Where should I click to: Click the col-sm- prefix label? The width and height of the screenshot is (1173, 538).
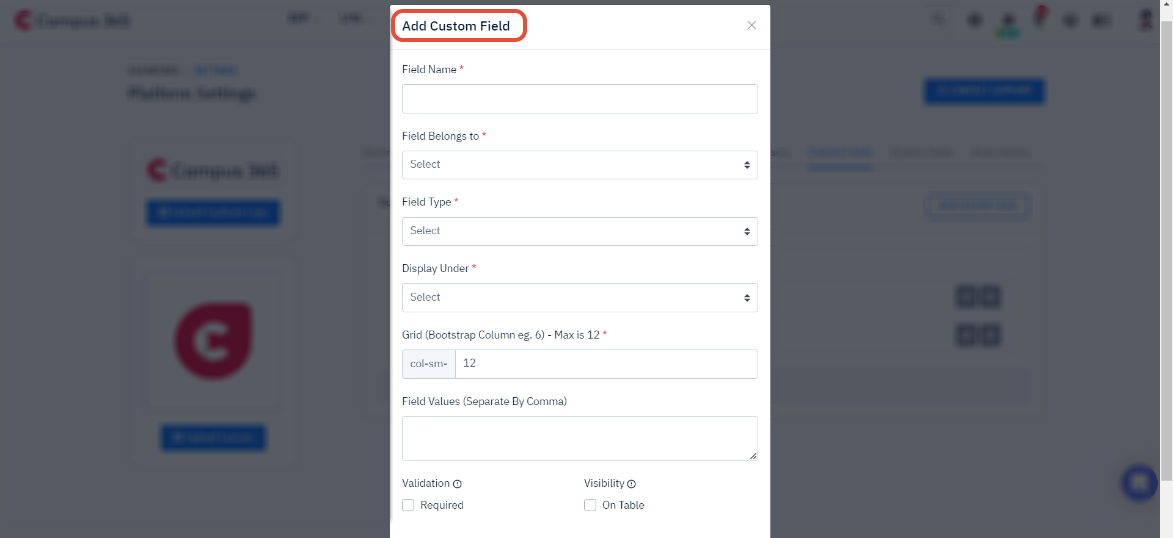click(429, 364)
